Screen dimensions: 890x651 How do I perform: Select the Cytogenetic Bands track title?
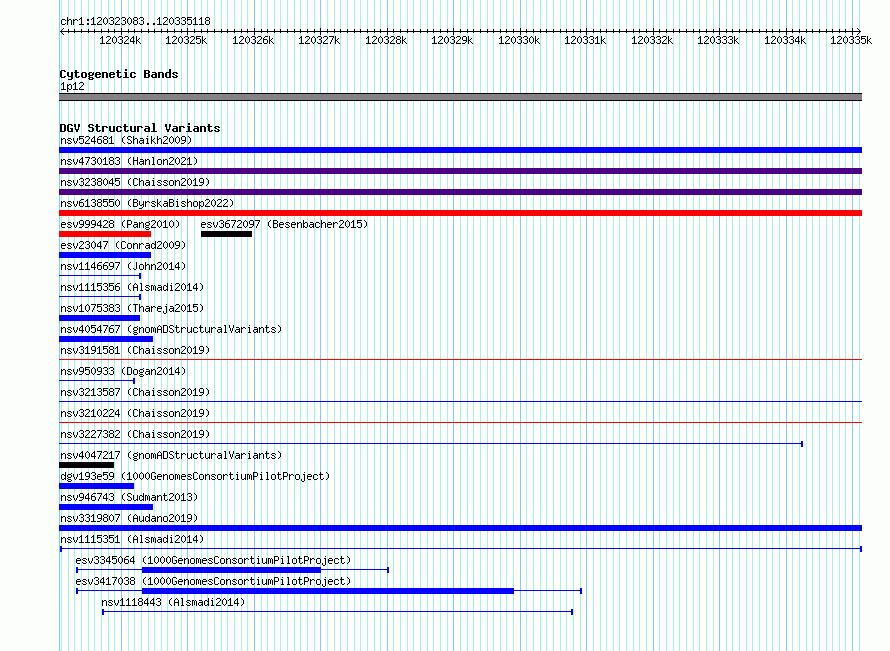[x=119, y=74]
